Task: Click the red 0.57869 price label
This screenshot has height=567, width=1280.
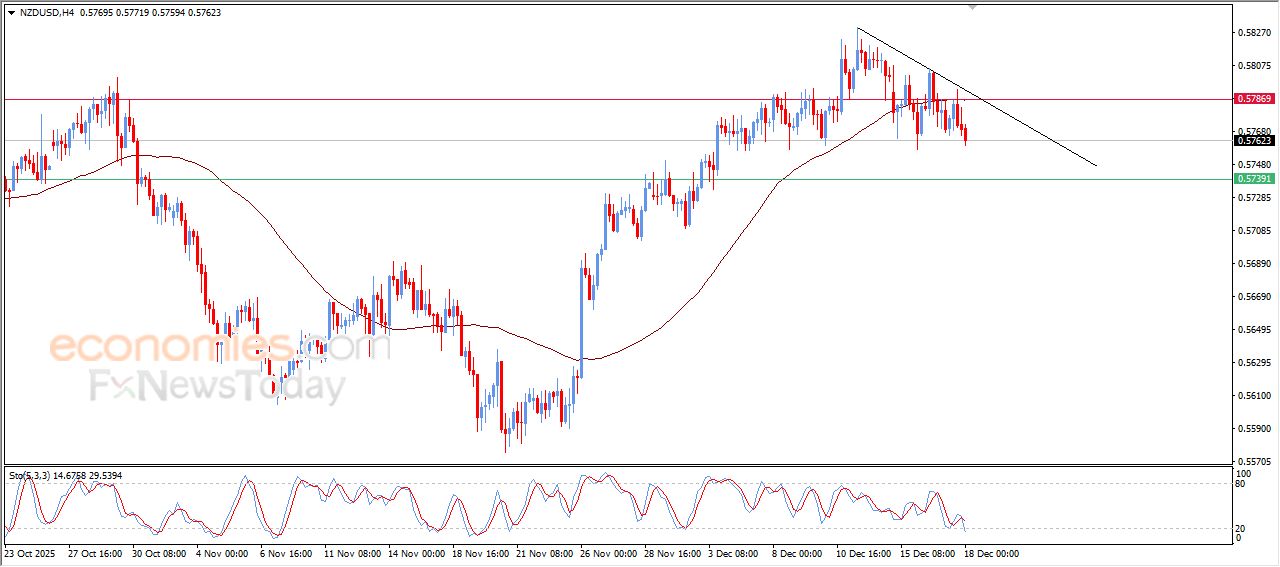Action: point(1254,99)
